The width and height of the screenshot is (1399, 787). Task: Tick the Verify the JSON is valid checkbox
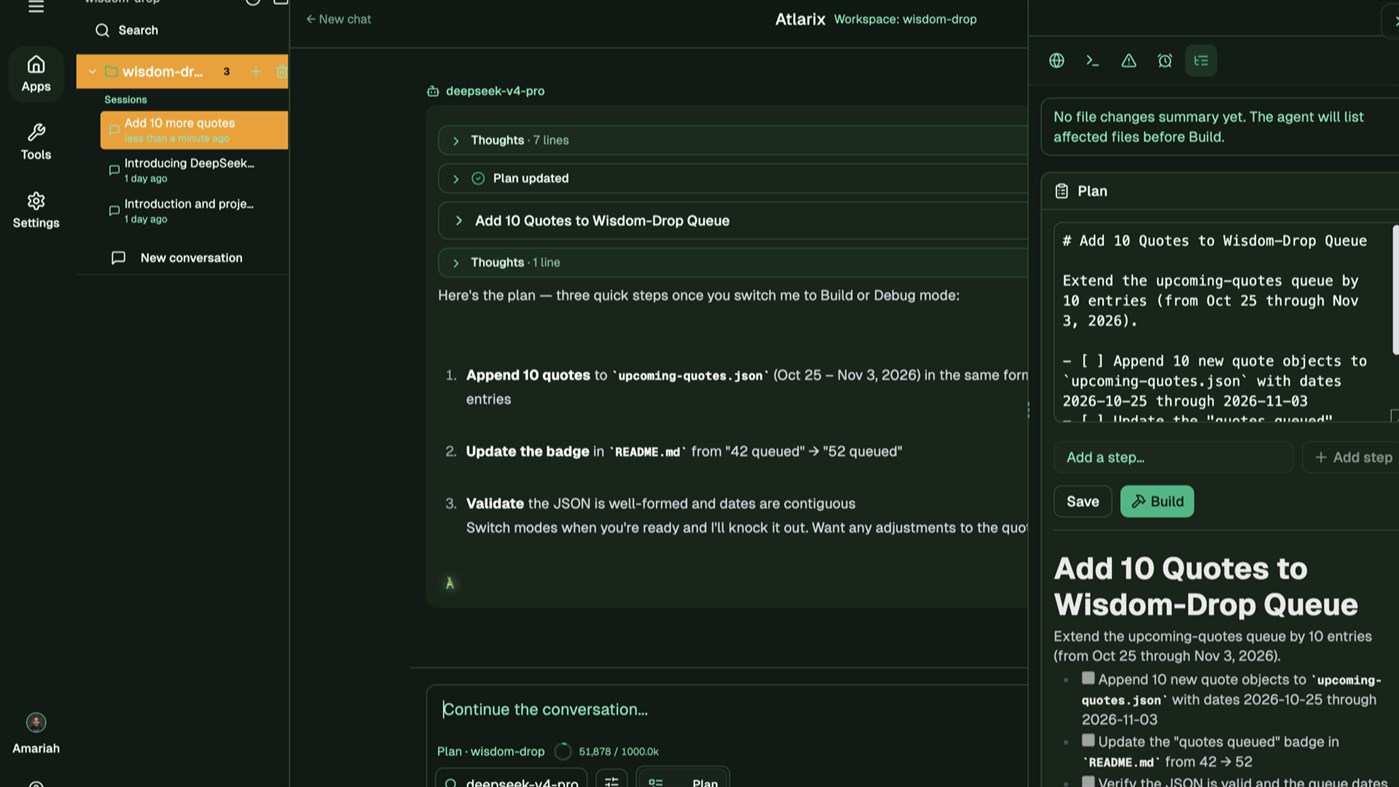coord(1088,781)
